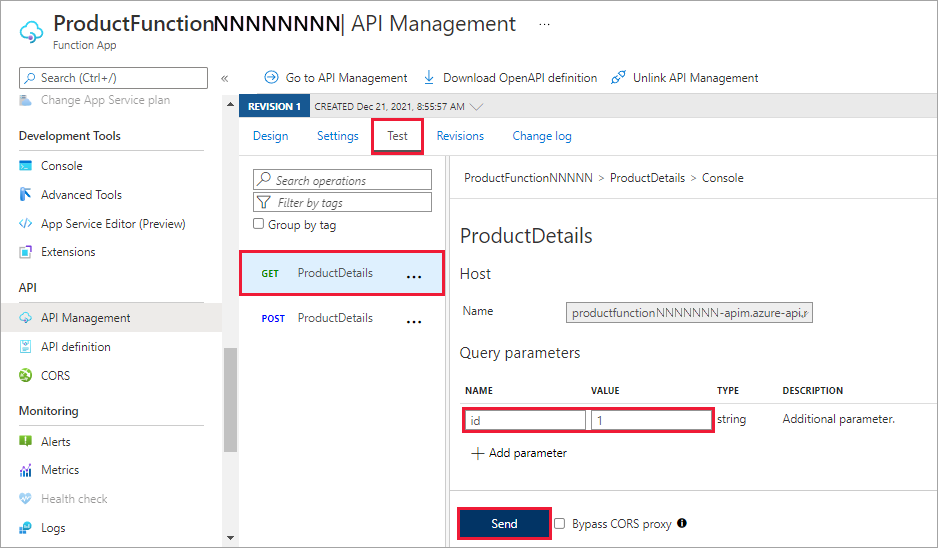Expand the revision created-date dropdown chevron

coord(477,106)
